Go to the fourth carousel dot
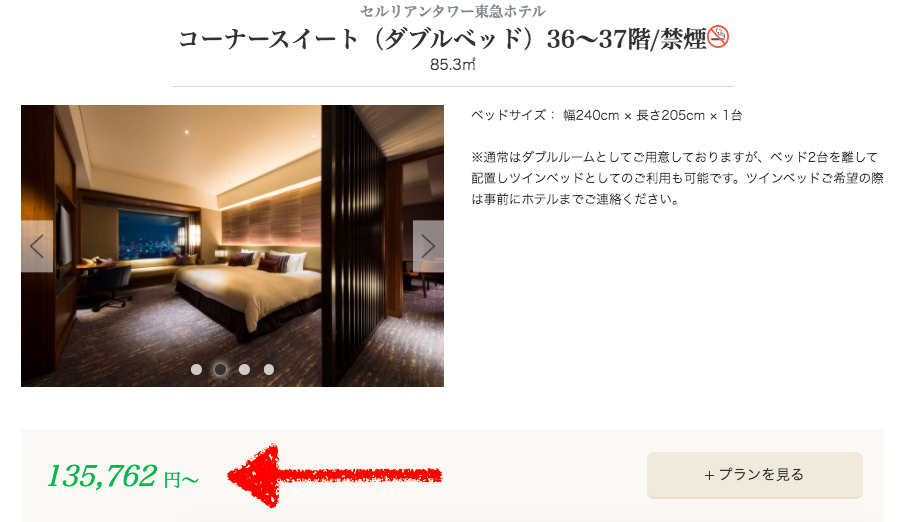The image size is (898, 522). tap(269, 370)
